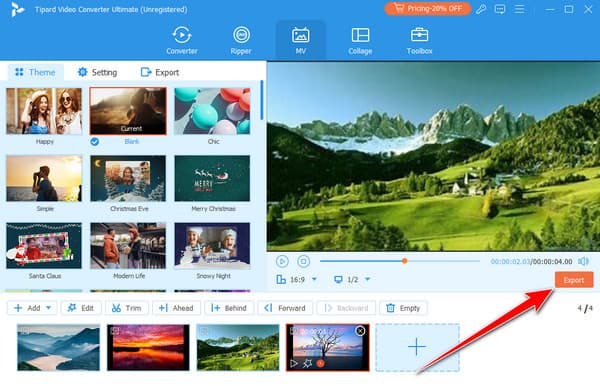The image size is (600, 386).
Task: Select the red sunset clip
Action: [148, 347]
